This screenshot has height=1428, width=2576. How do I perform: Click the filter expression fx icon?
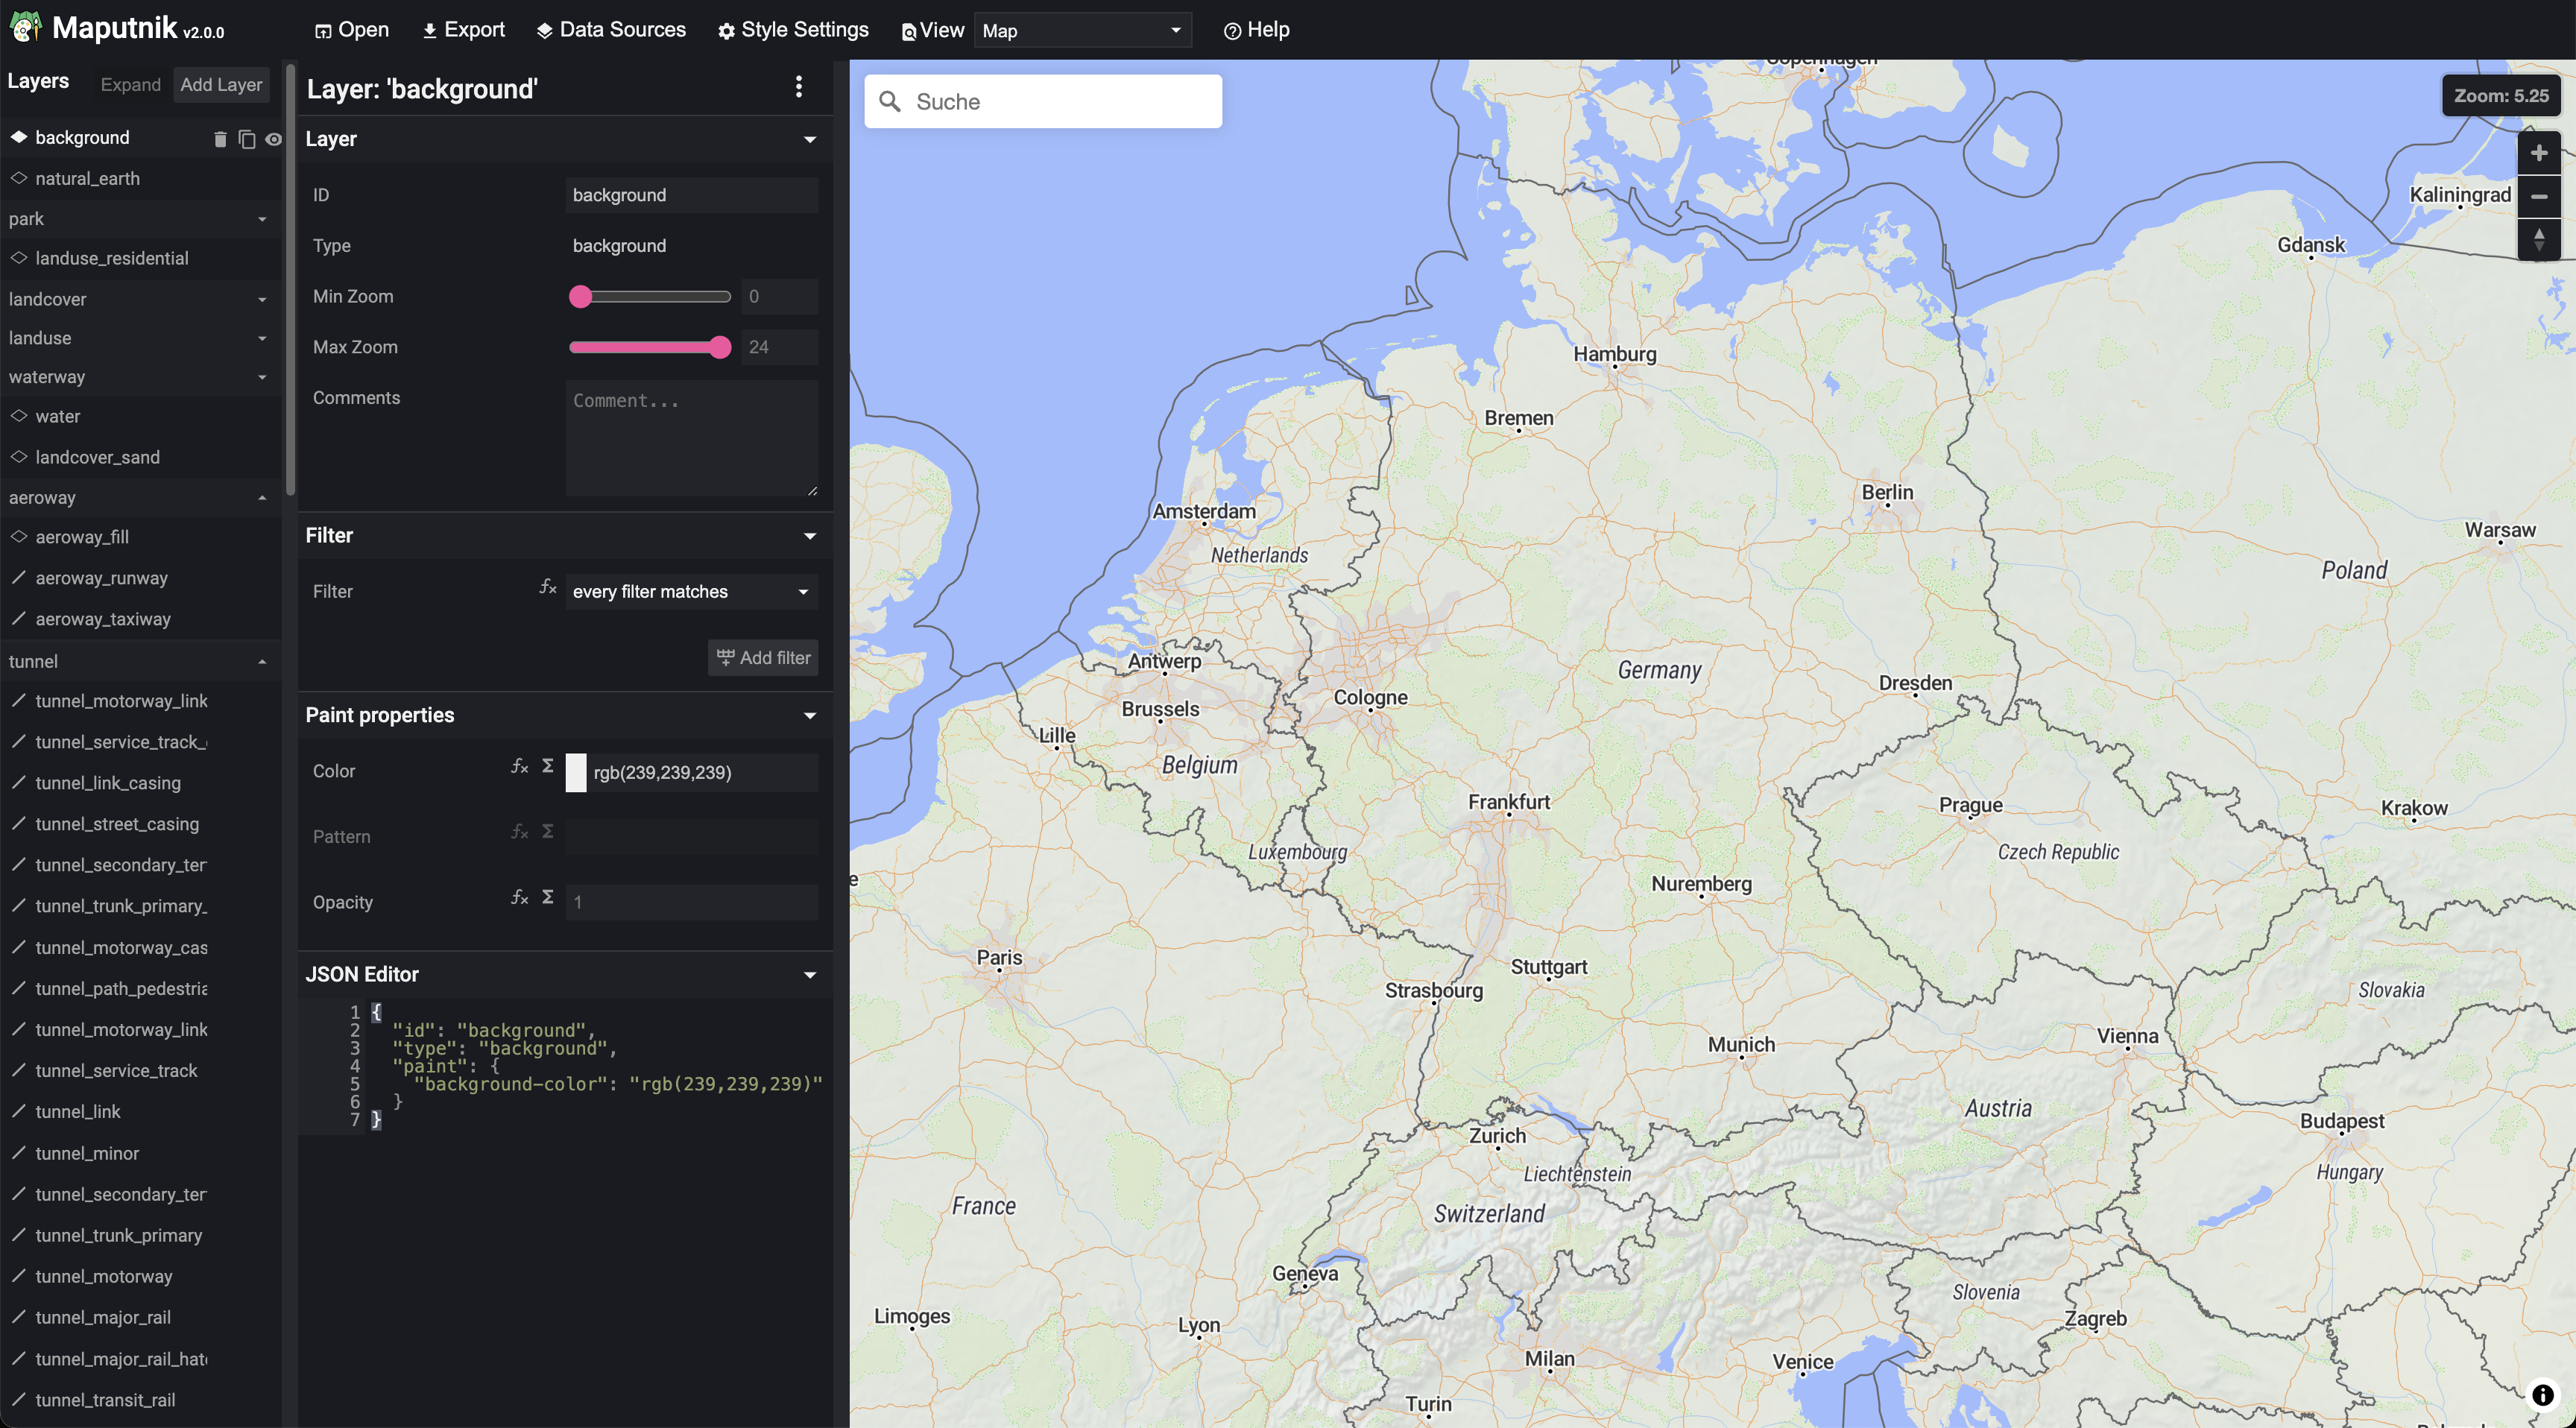click(x=548, y=587)
